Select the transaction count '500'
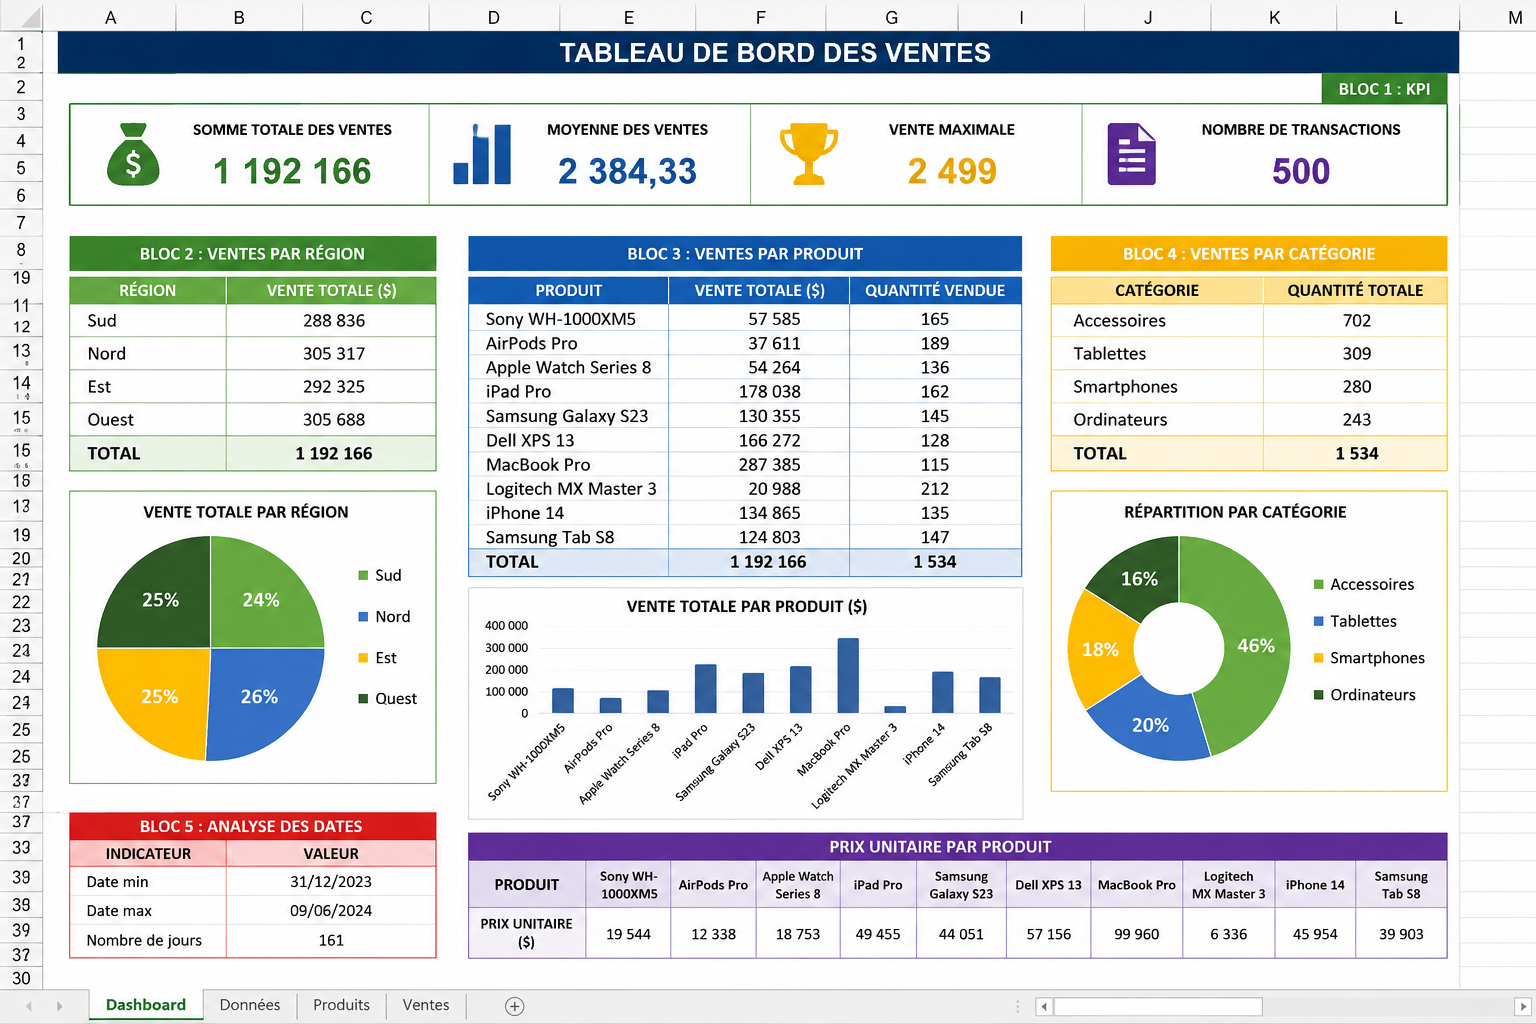Viewport: 1536px width, 1024px height. click(x=1301, y=171)
